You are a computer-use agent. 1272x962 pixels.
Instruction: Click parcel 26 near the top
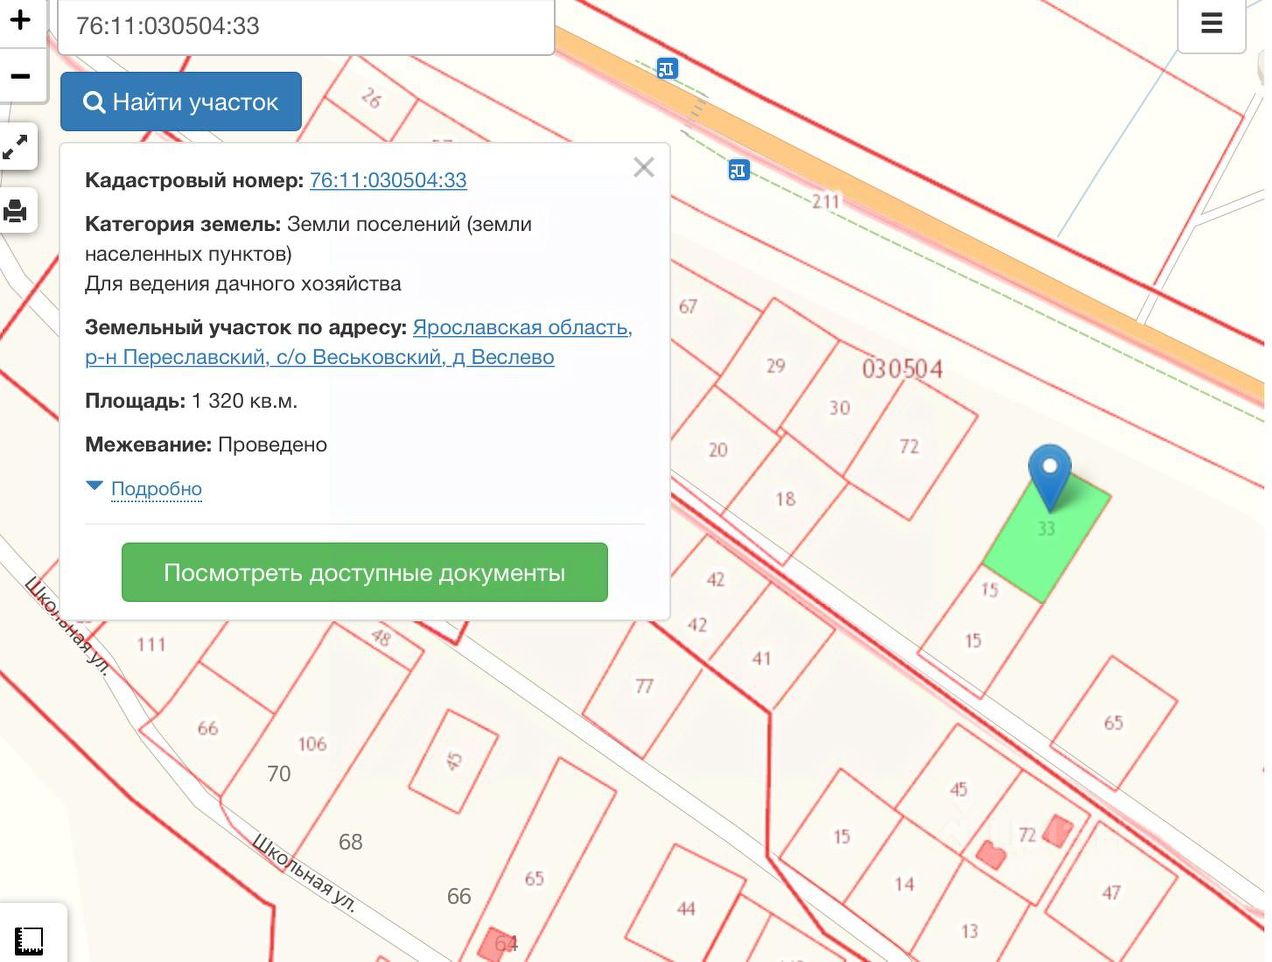(371, 98)
